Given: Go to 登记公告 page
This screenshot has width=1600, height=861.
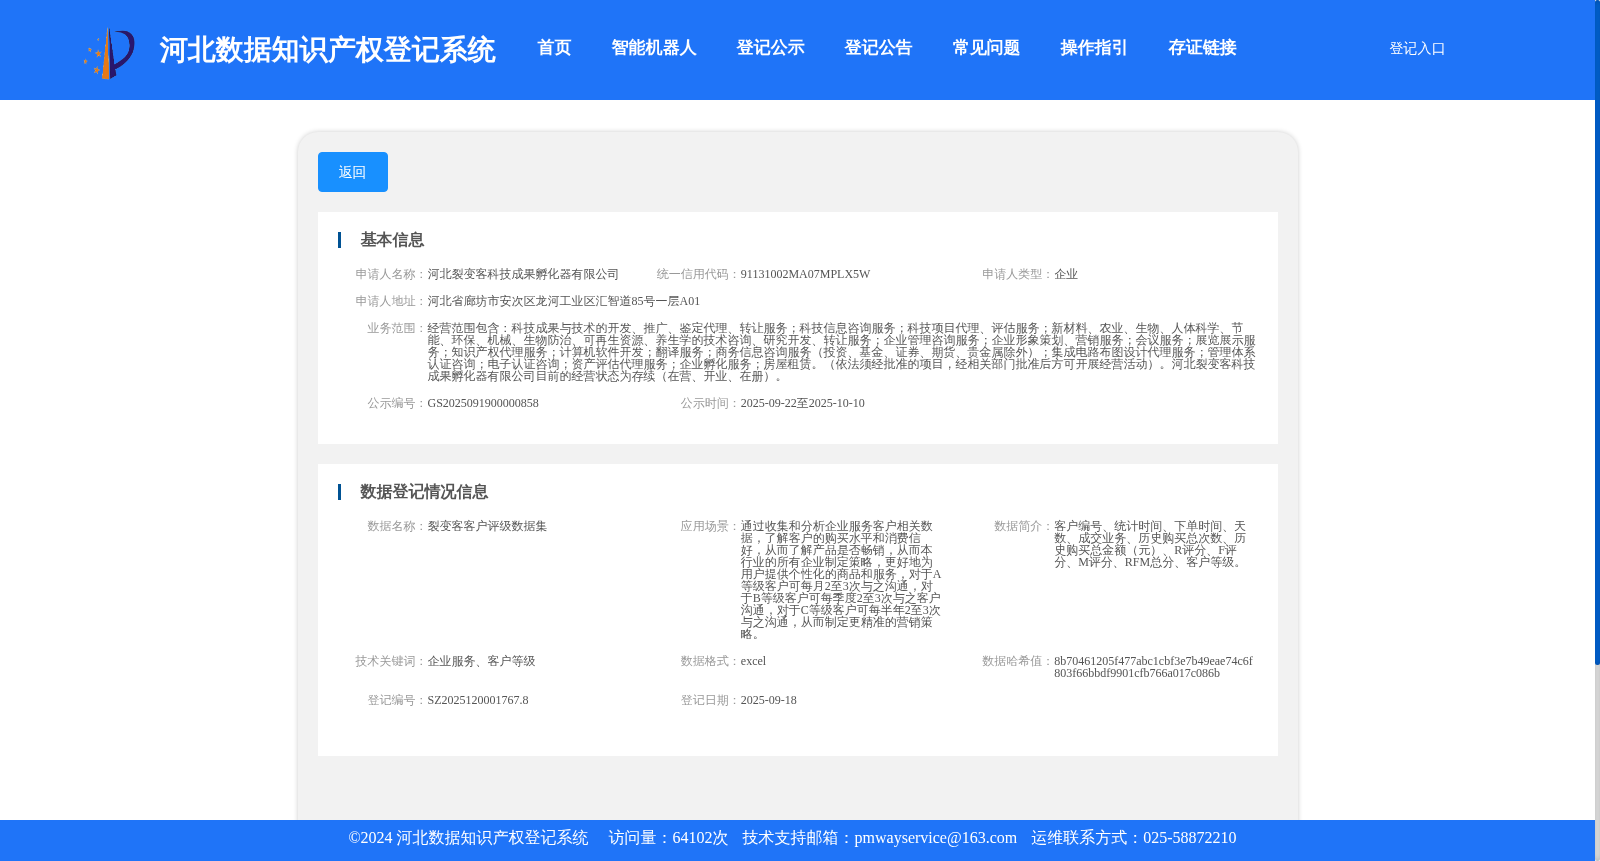Looking at the screenshot, I should 878,48.
